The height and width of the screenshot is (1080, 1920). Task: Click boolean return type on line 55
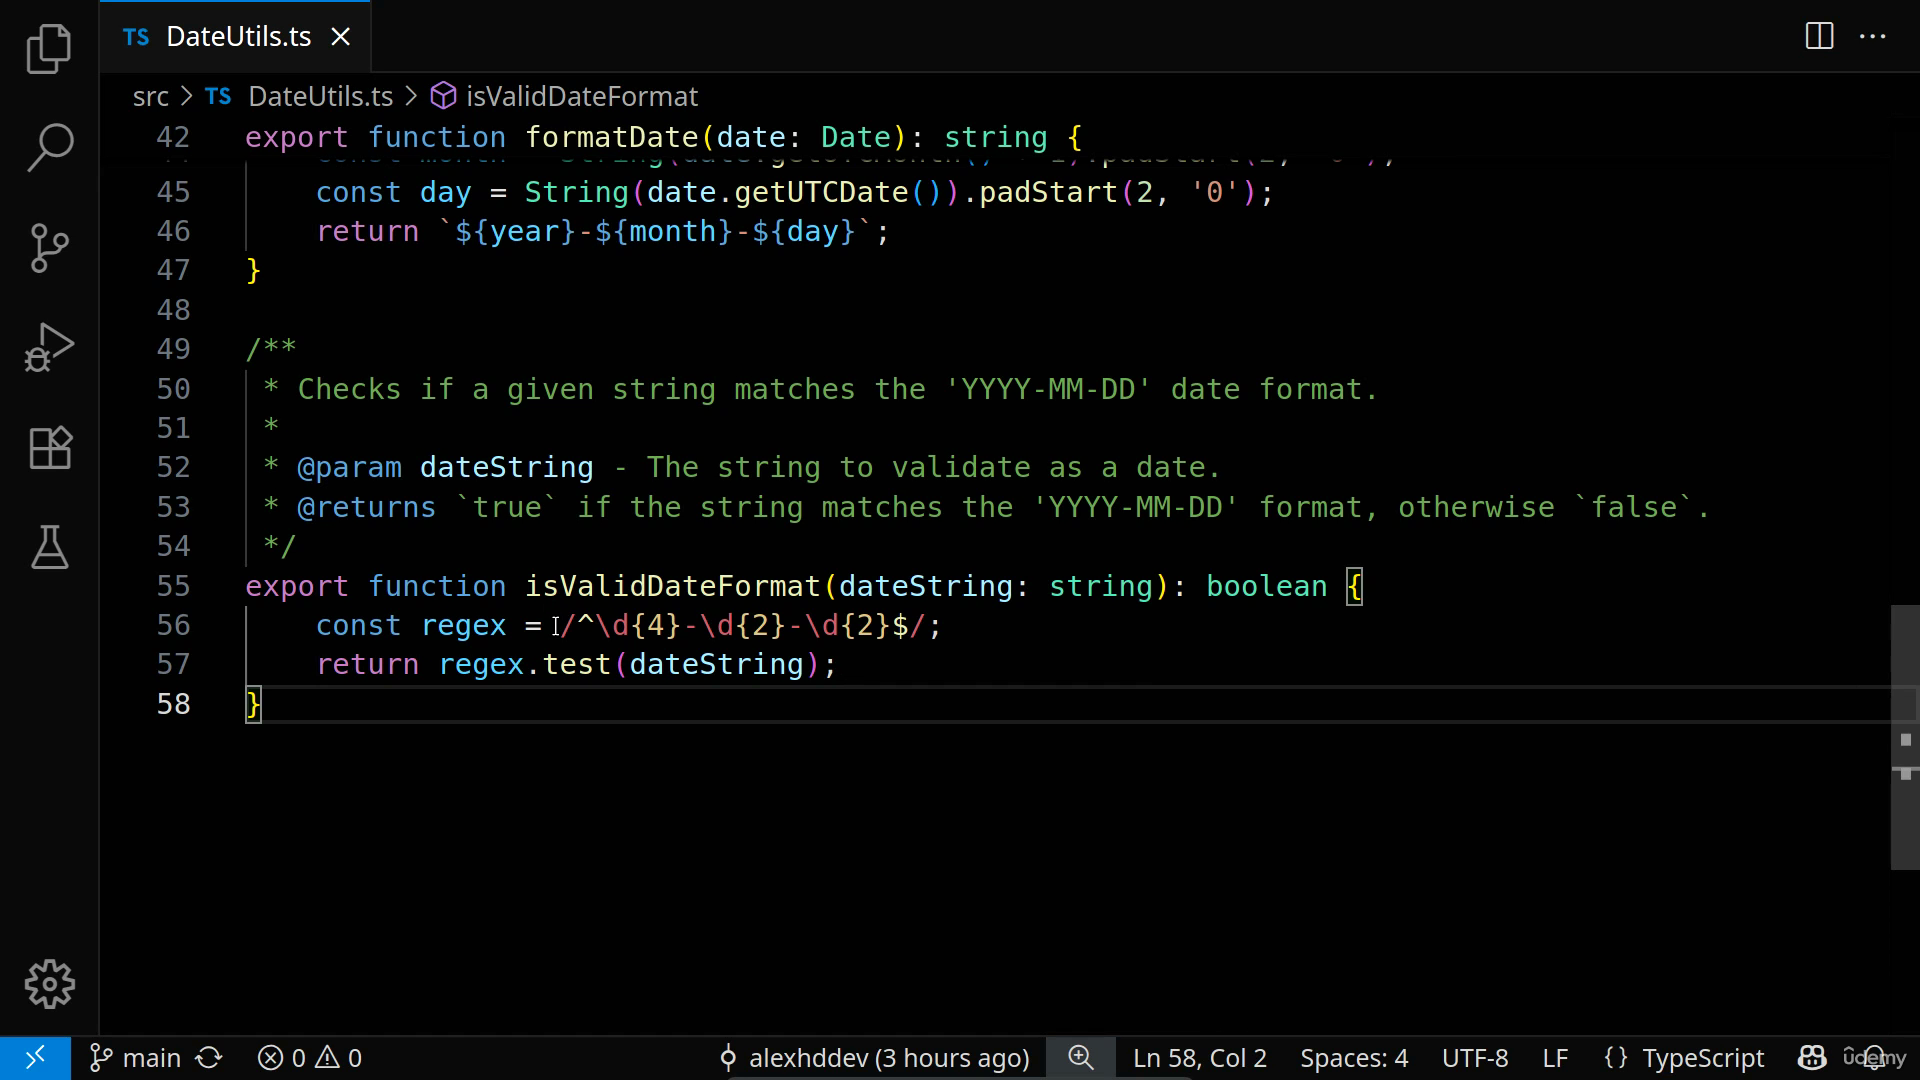pyautogui.click(x=1266, y=587)
